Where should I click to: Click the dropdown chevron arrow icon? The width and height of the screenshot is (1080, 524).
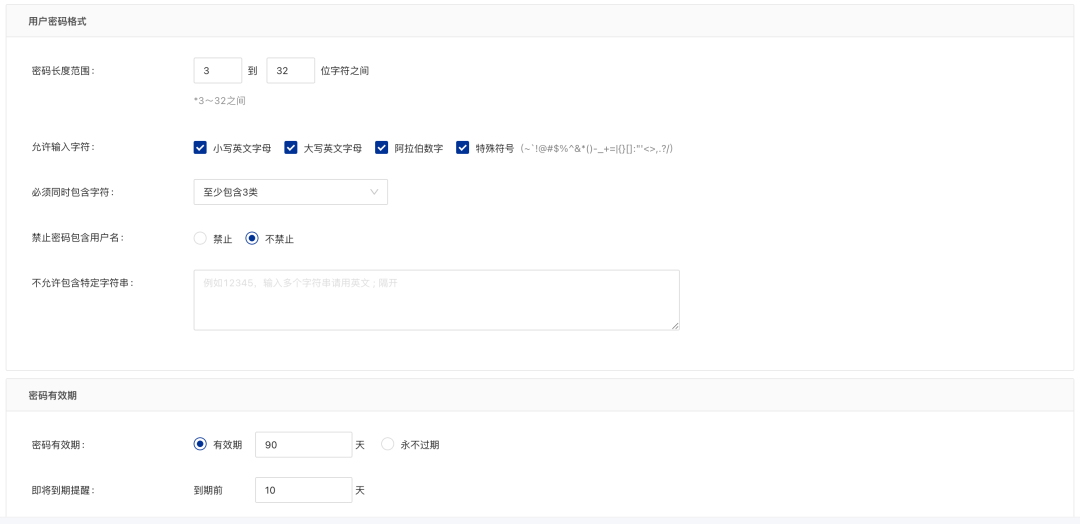pos(375,192)
